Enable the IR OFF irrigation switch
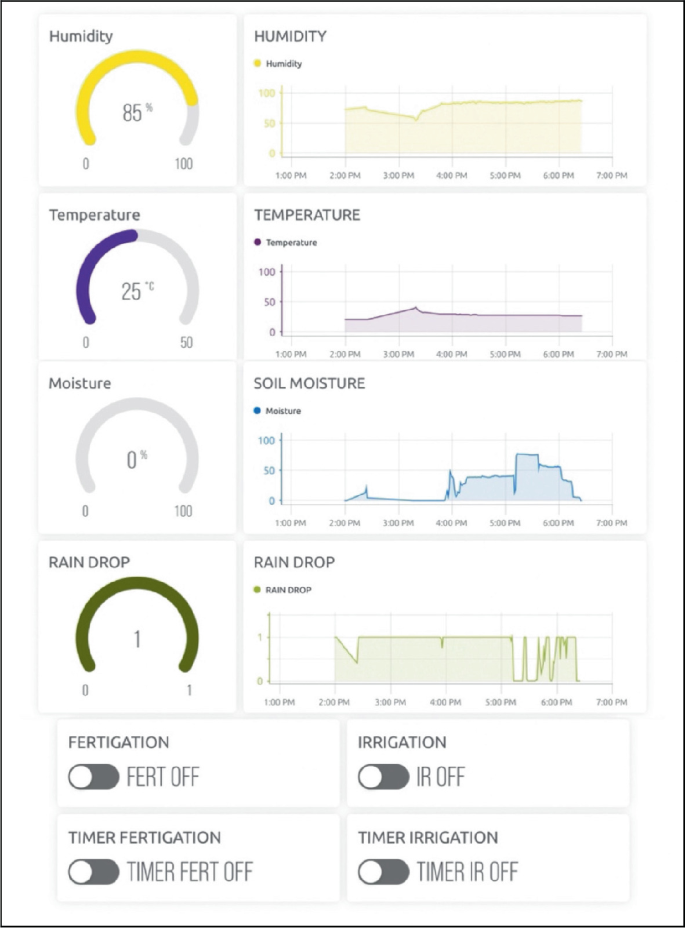This screenshot has height=928, width=685. 383,776
